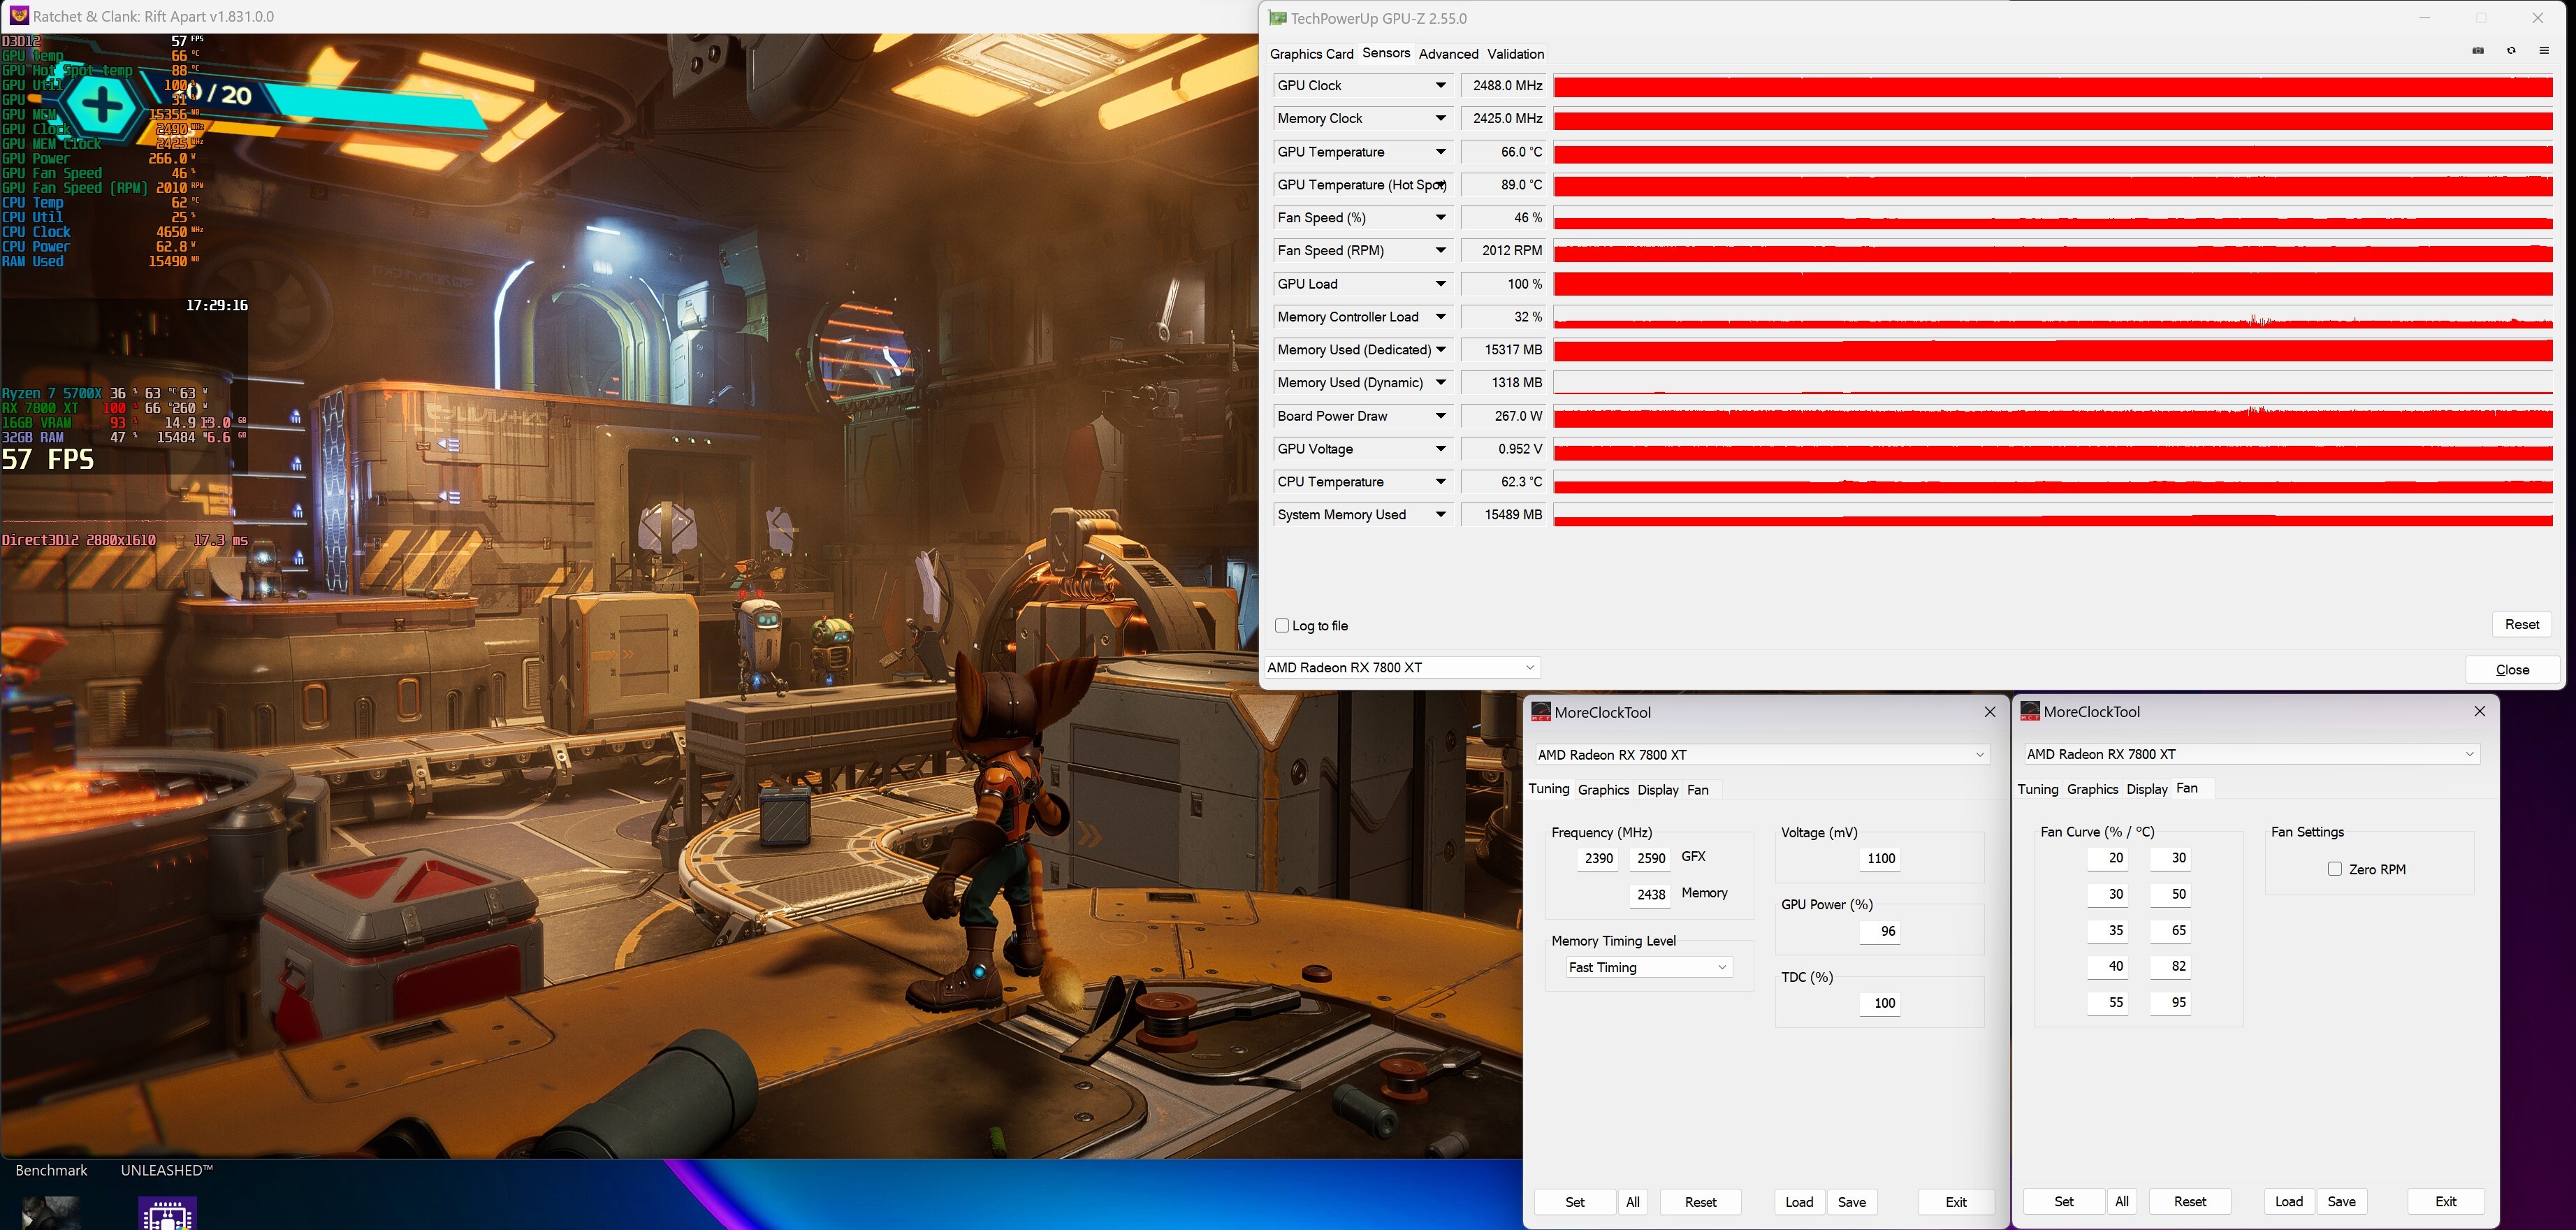Click Reset in the MoreClockTool Fan Curve window
2576x1230 pixels.
coord(2190,1201)
